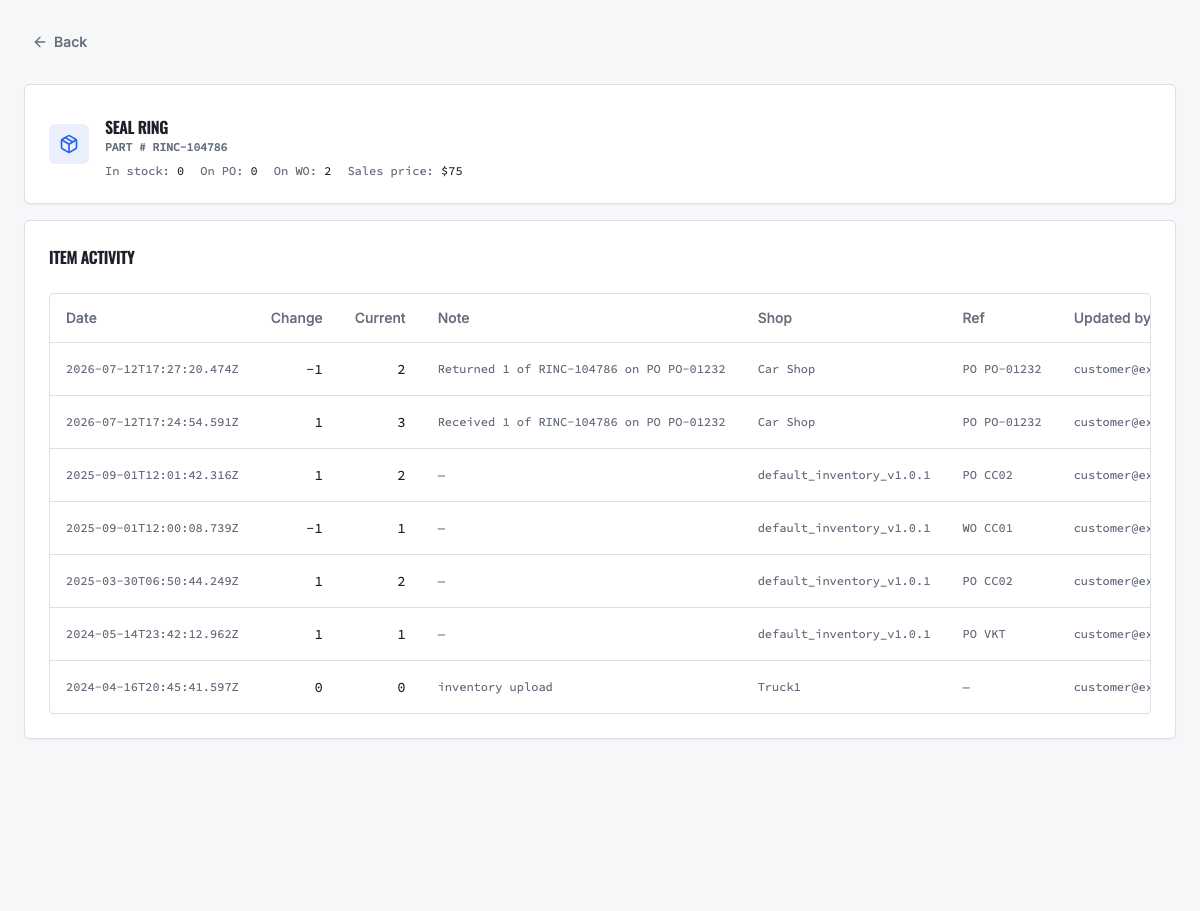This screenshot has width=1200, height=911.
Task: Click Car Shop in the Received row
Action: coord(787,422)
